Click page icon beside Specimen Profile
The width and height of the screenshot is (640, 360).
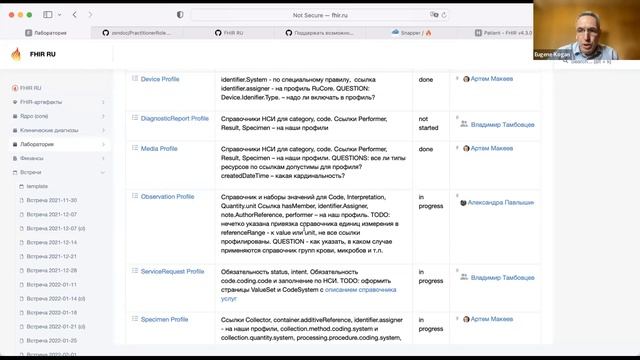point(135,319)
